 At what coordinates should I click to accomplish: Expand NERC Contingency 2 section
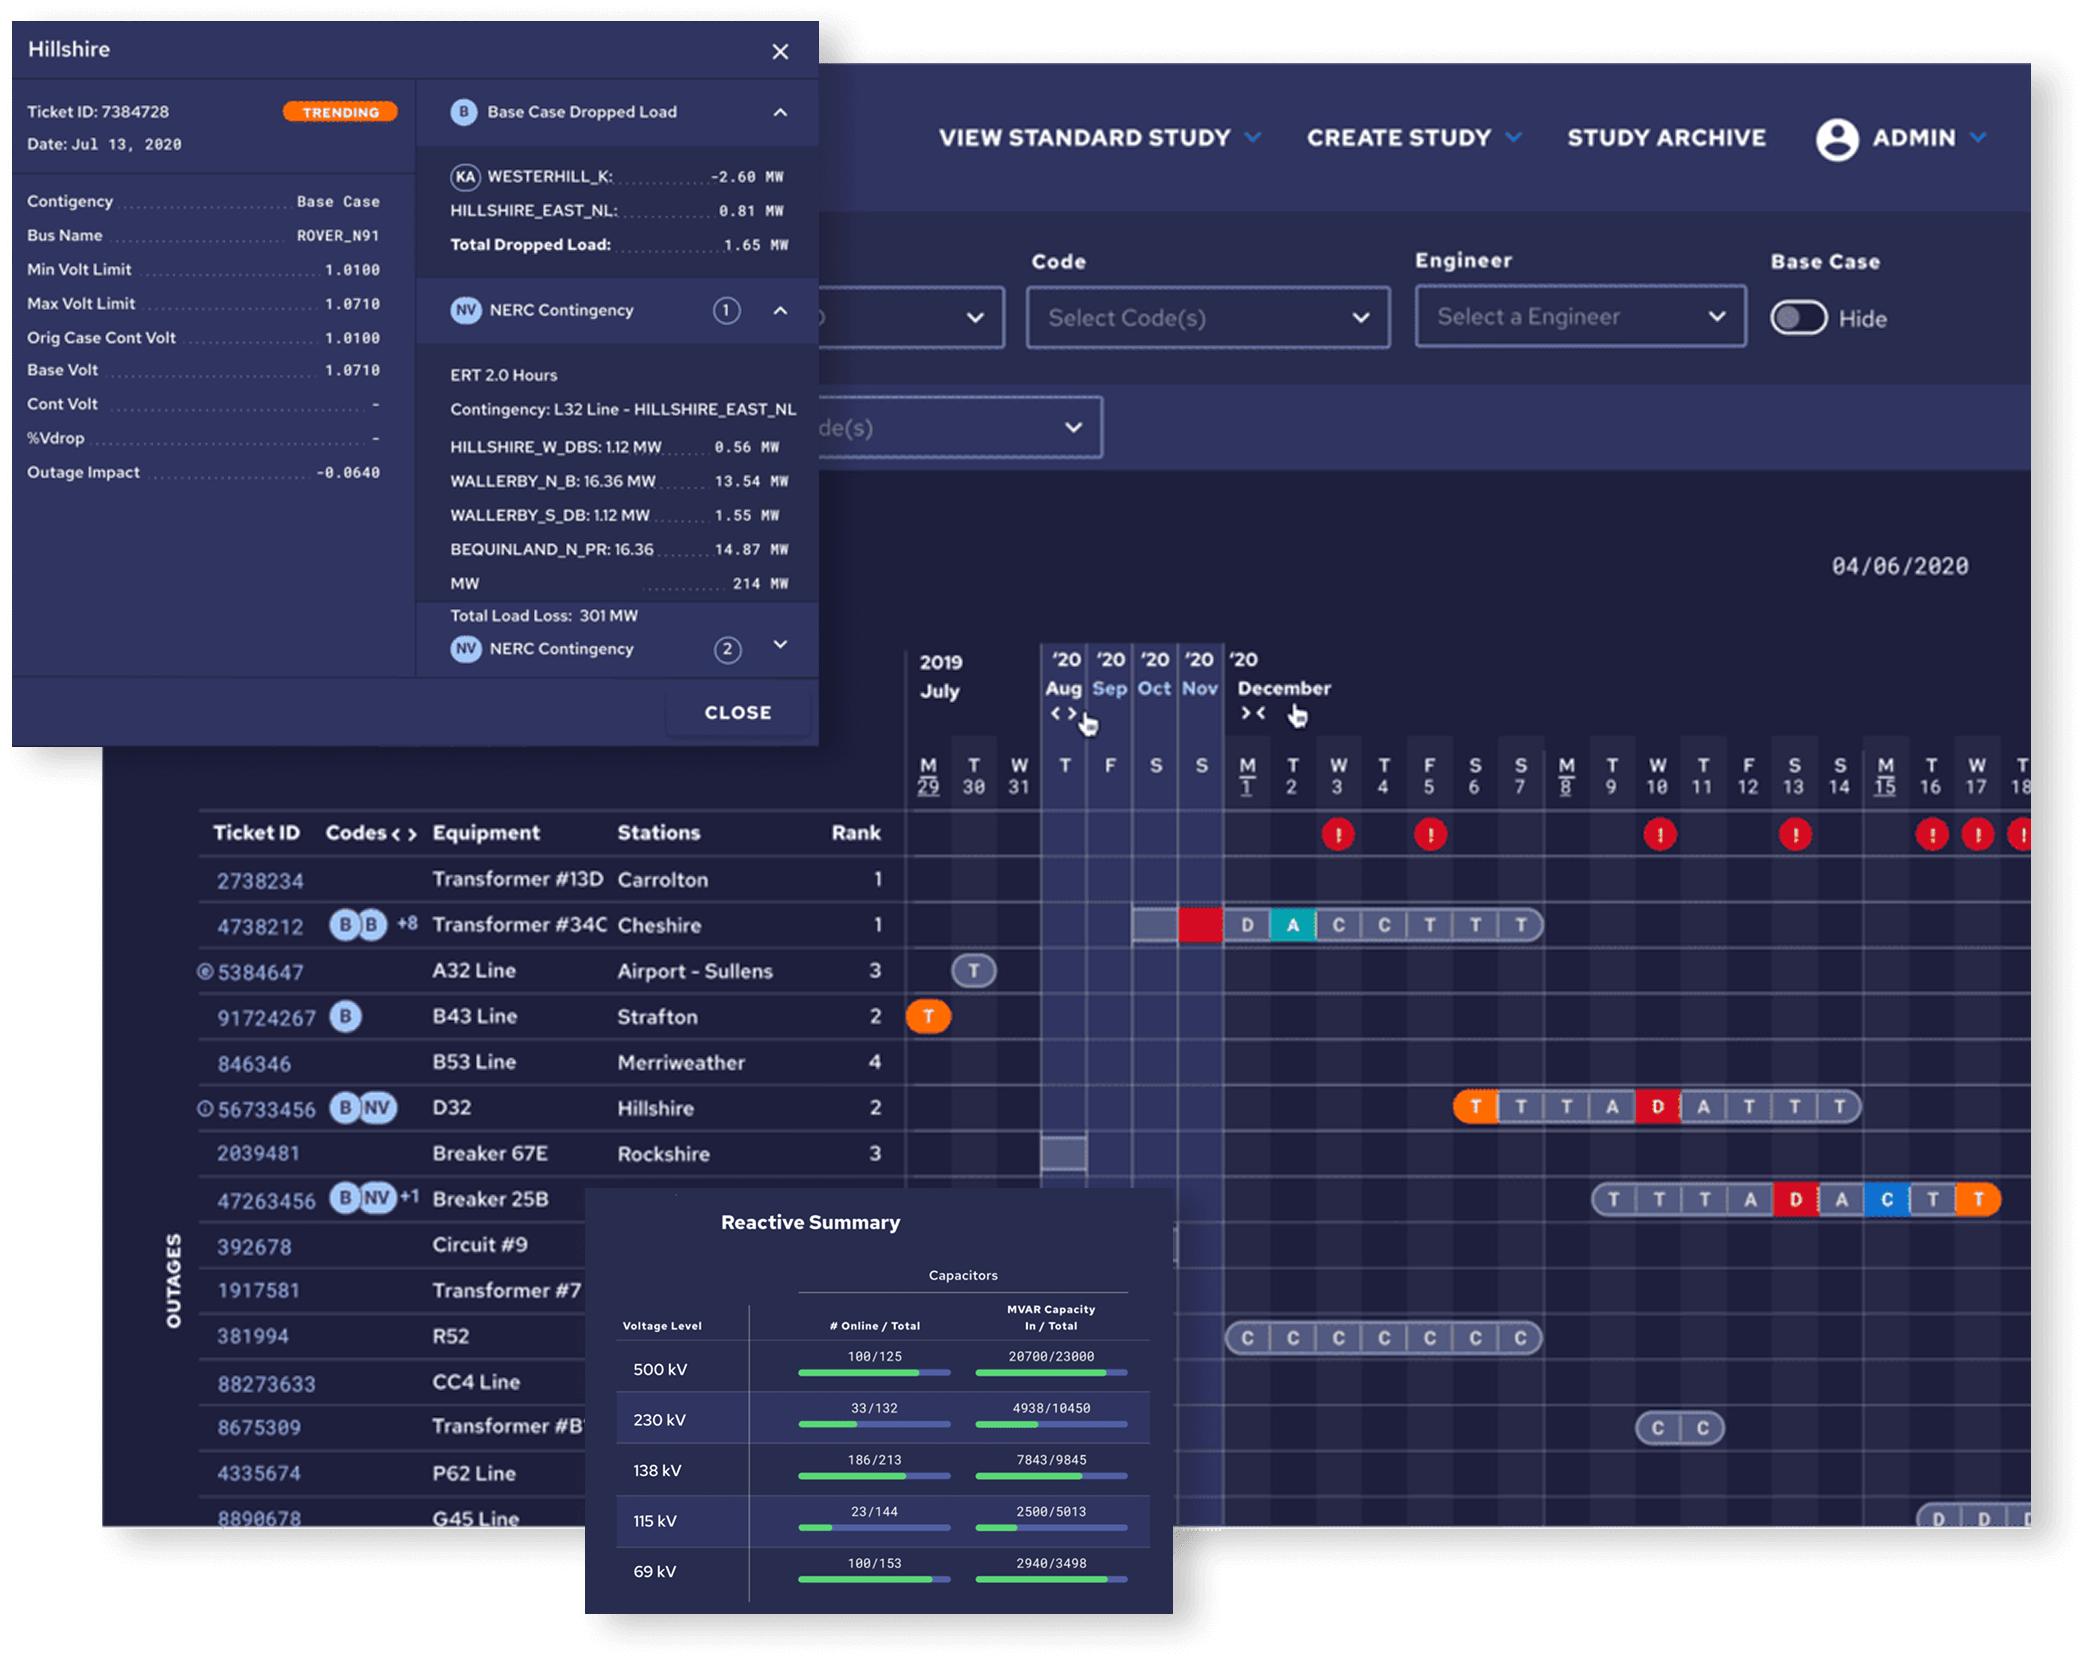click(x=780, y=646)
